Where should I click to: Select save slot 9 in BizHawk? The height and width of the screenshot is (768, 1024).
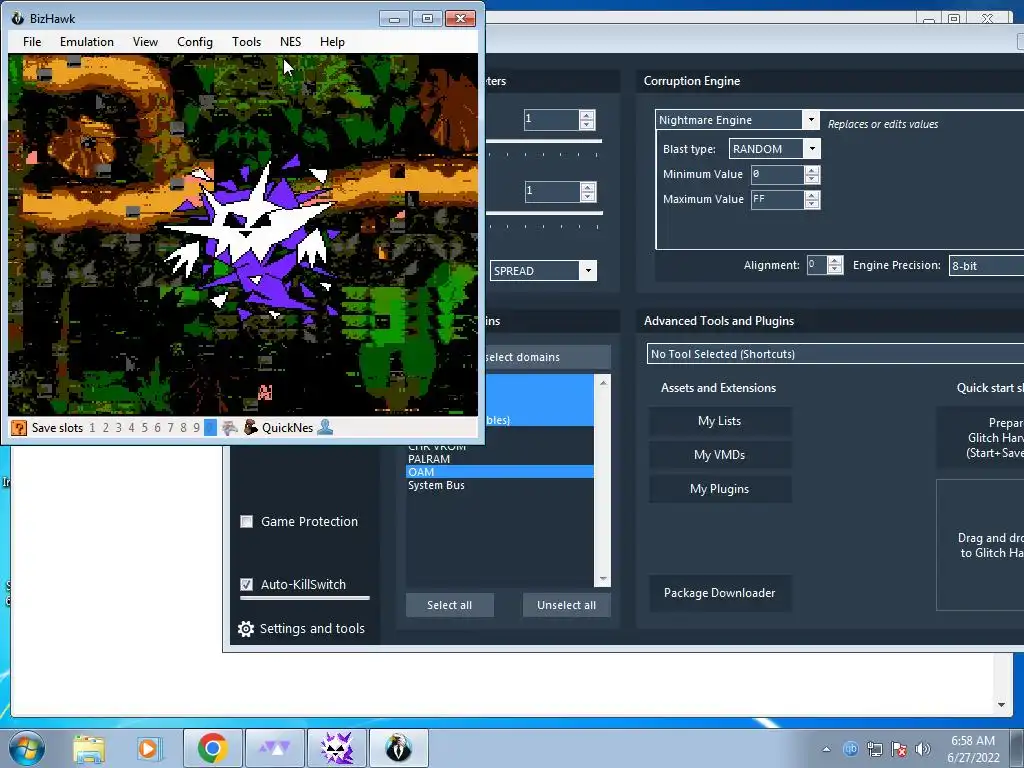197,428
